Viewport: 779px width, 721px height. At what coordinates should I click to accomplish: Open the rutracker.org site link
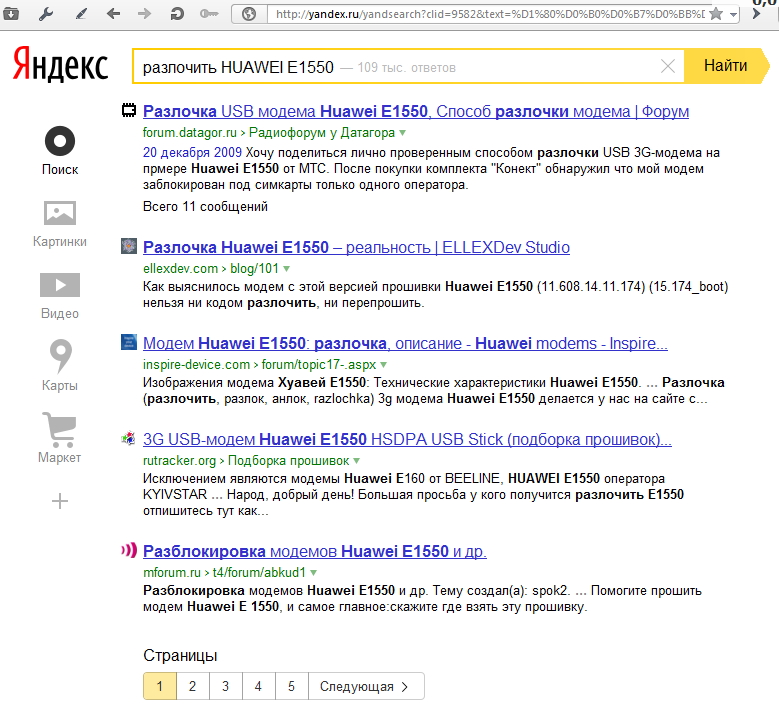click(x=179, y=461)
